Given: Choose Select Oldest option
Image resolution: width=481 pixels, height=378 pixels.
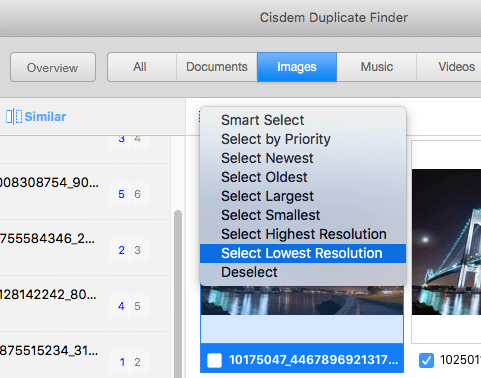Looking at the screenshot, I should tap(303, 177).
